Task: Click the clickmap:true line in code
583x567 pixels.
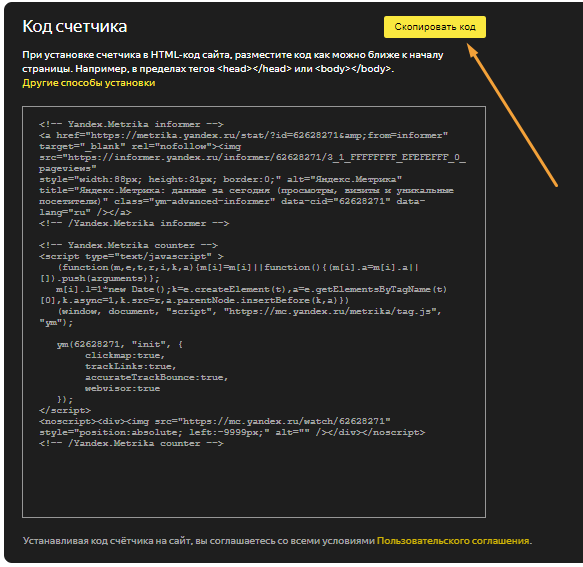Action: 125,355
